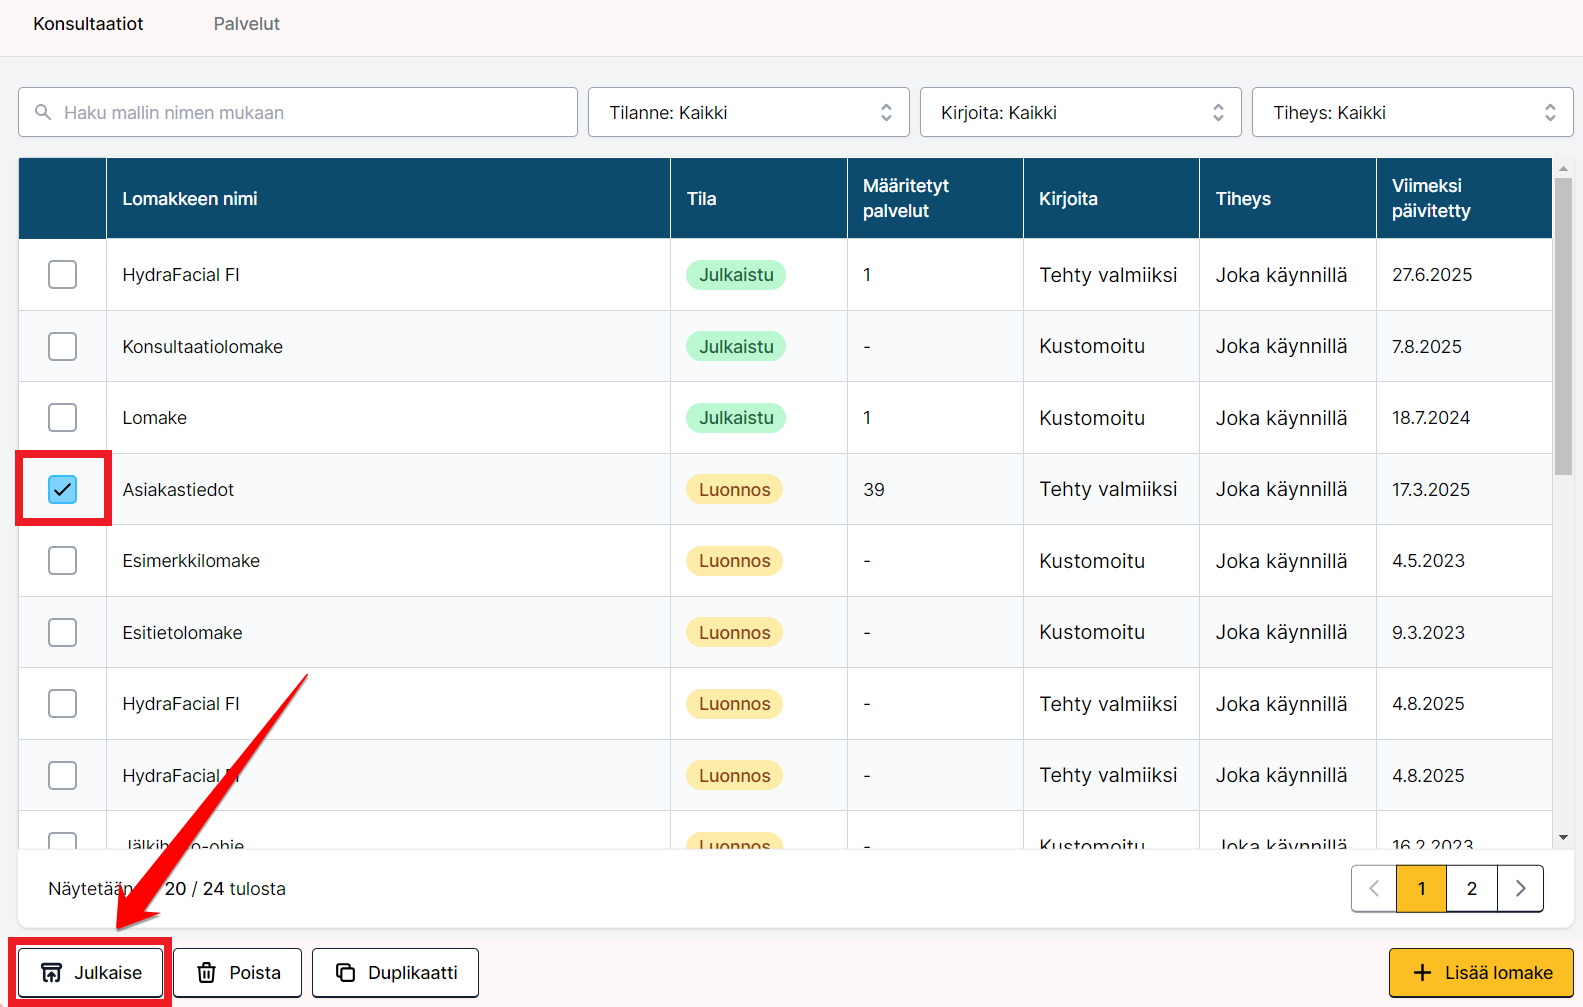Click date 4.5.2023

1428,560
